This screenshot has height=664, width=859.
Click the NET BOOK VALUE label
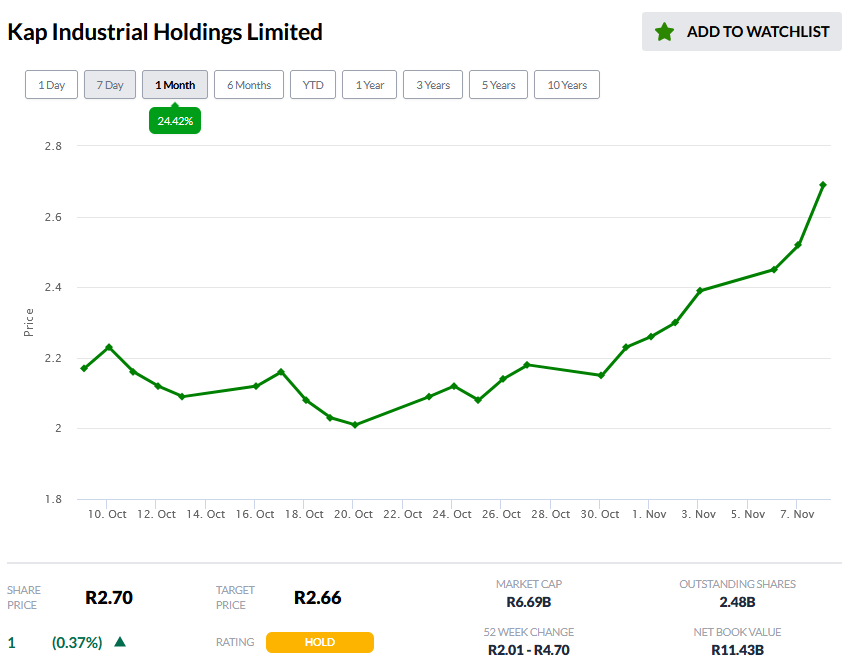pyautogui.click(x=737, y=632)
